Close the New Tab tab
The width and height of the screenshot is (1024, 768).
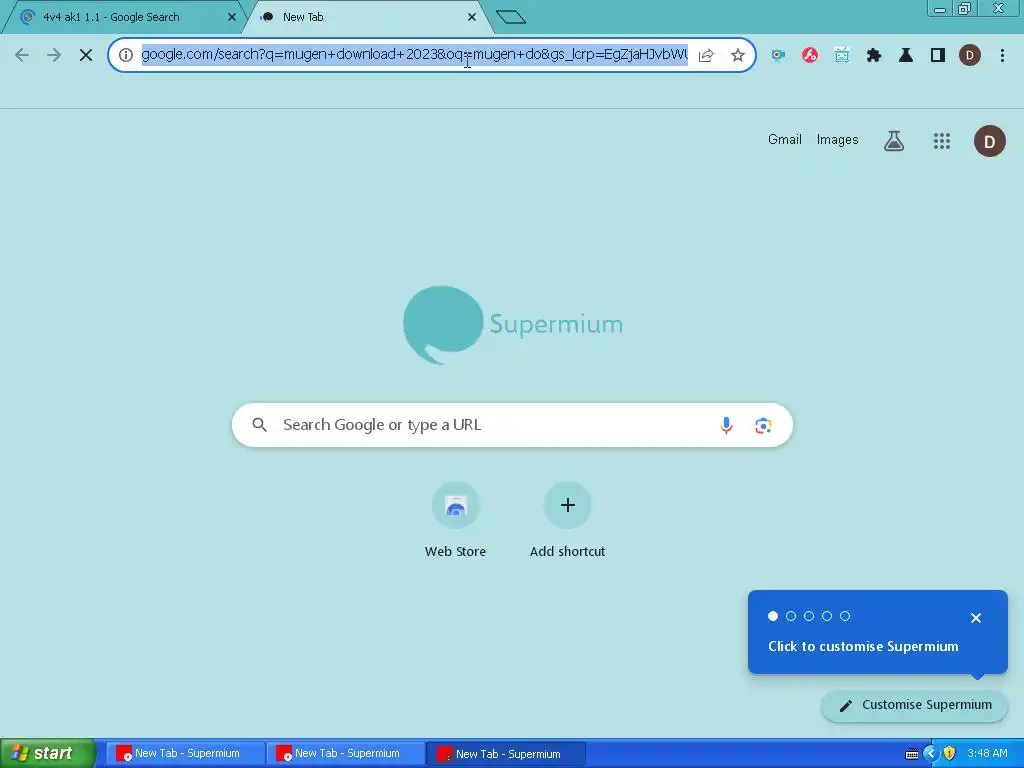pos(472,17)
